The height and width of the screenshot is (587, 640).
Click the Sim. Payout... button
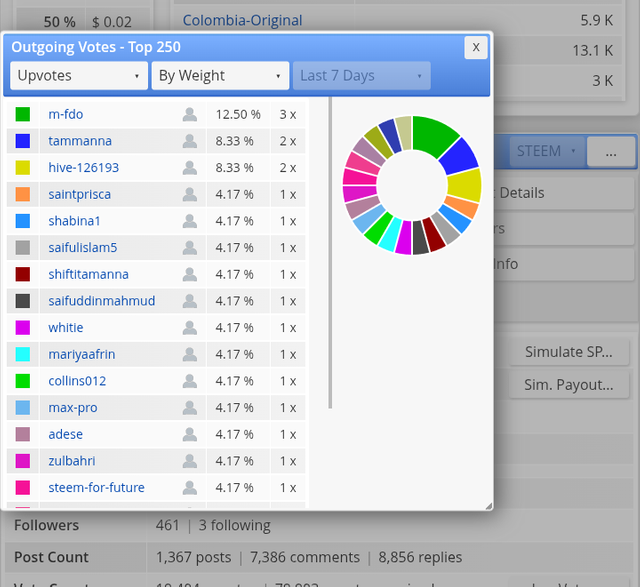(569, 385)
